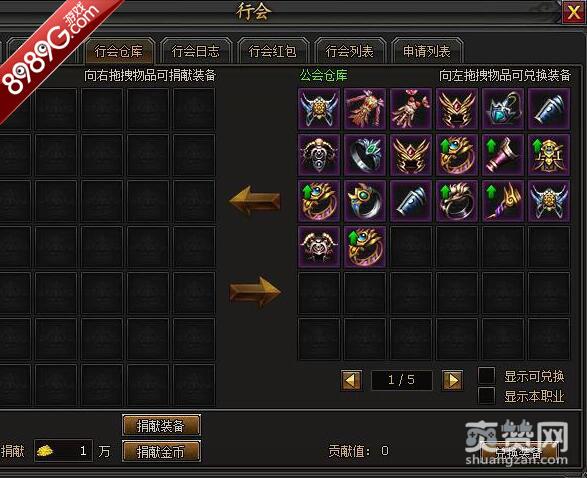The width and height of the screenshot is (587, 478).
Task: Select the silver emerald ring in guild warehouse
Action: click(365, 155)
